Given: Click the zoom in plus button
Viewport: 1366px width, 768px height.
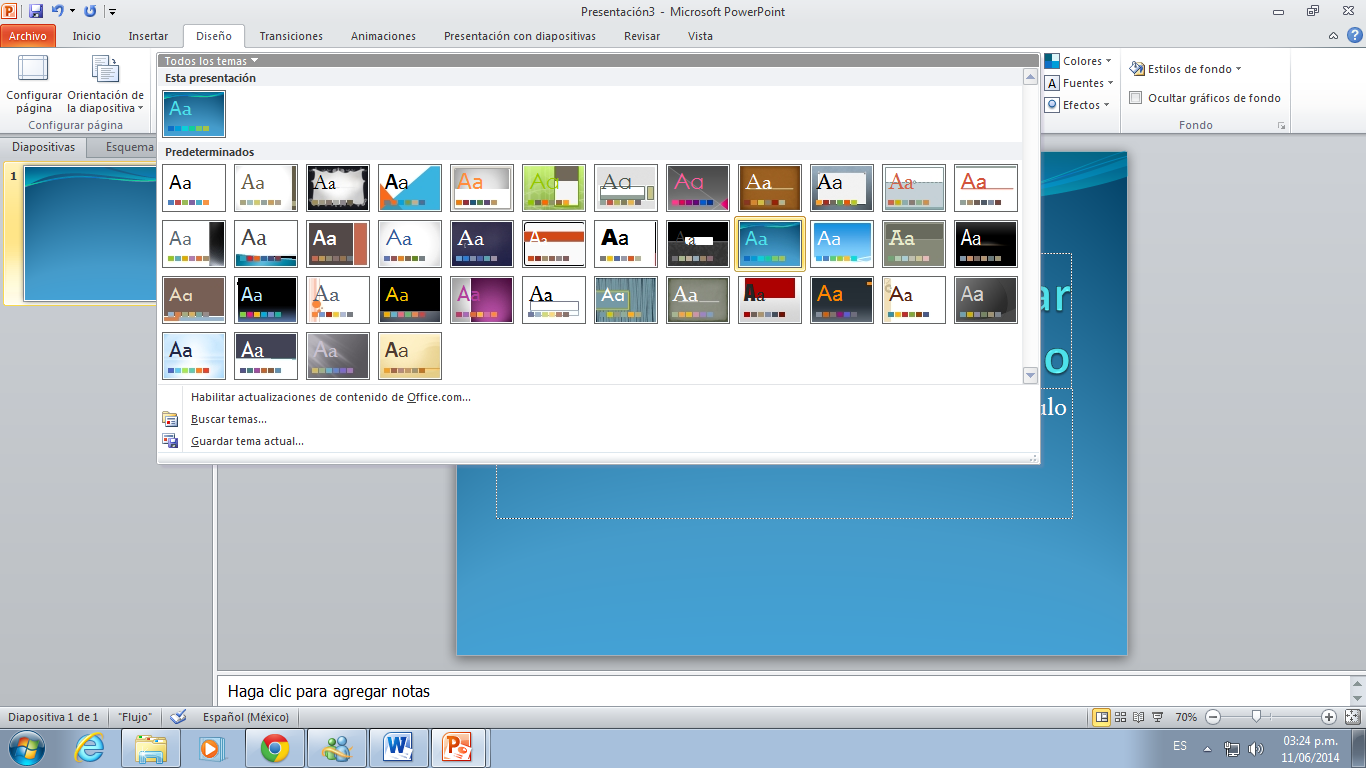Looking at the screenshot, I should 1328,717.
